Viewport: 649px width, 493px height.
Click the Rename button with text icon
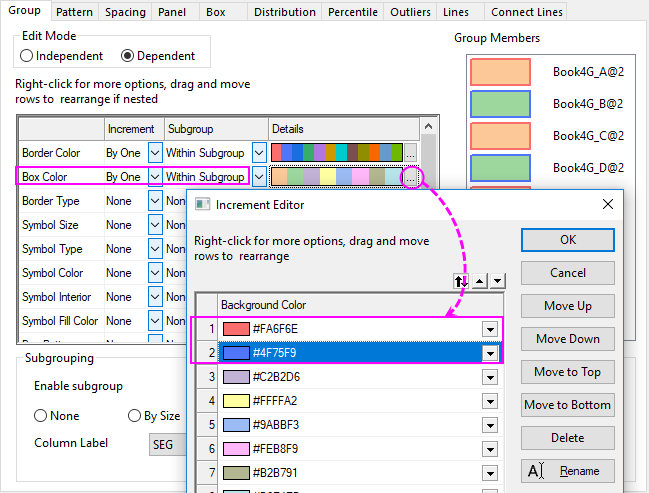click(x=567, y=471)
